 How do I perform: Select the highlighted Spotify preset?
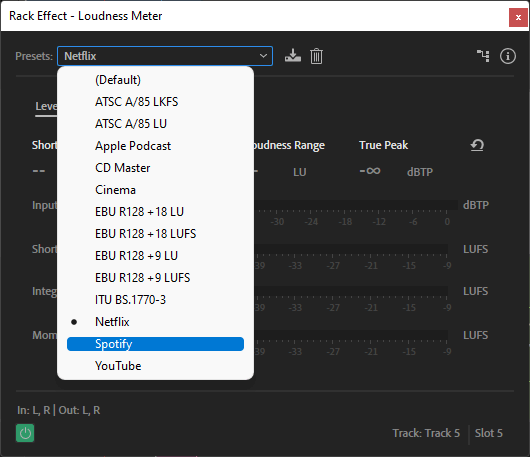[x=155, y=344]
